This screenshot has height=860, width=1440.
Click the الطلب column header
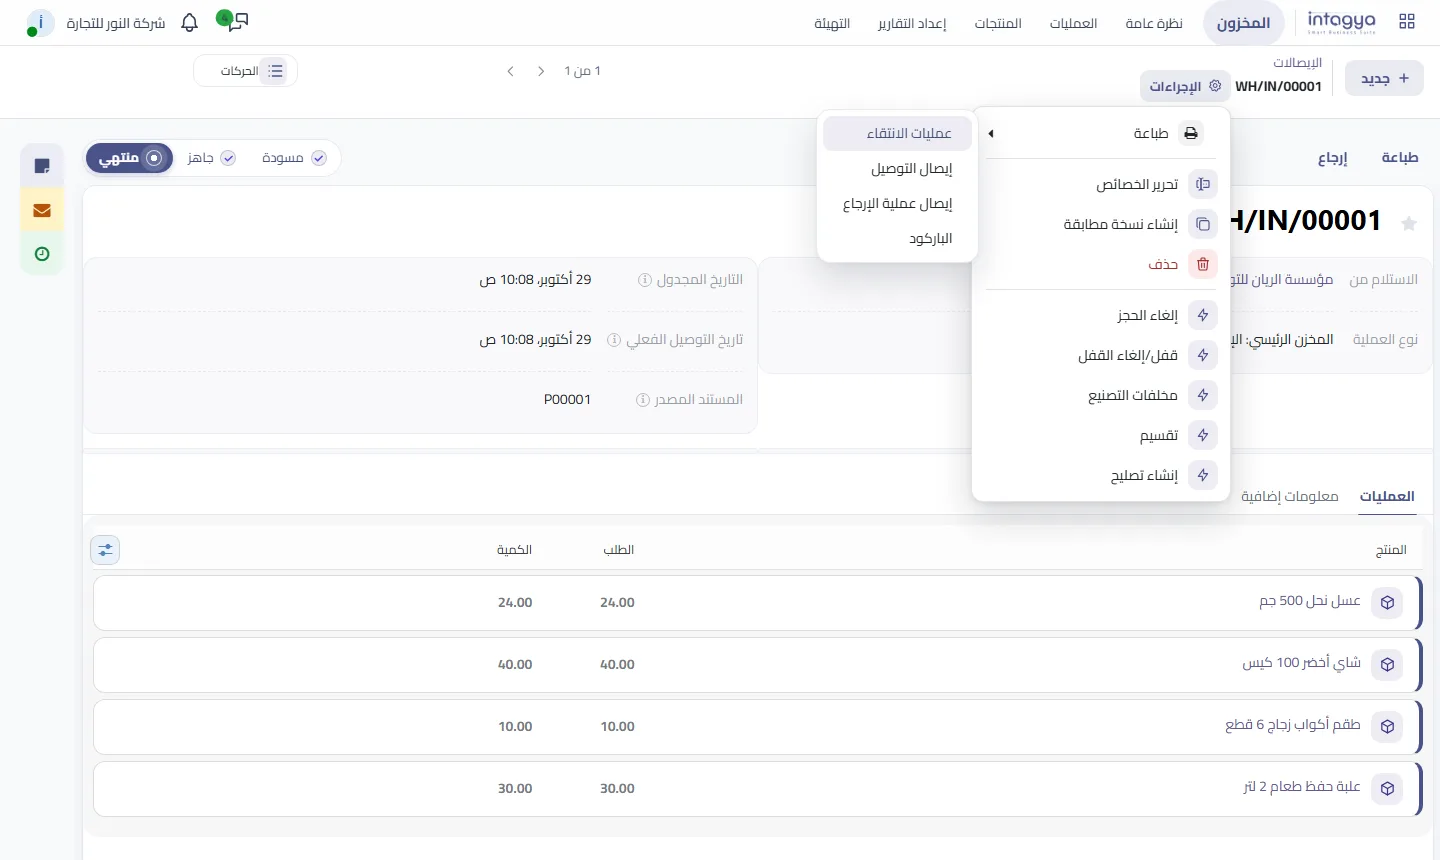point(619,550)
